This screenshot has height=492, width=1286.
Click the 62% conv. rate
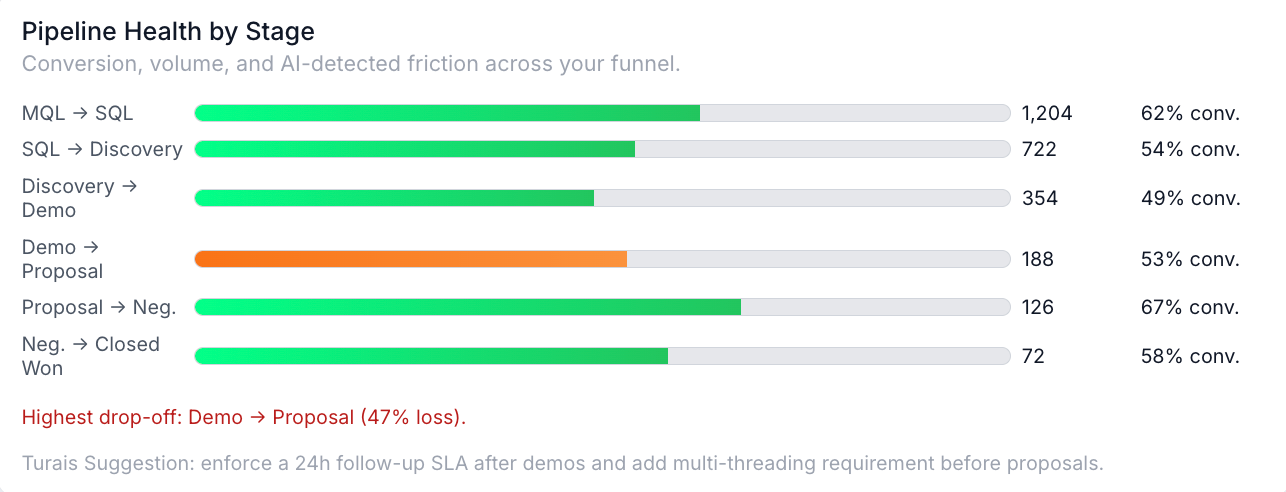click(1190, 113)
